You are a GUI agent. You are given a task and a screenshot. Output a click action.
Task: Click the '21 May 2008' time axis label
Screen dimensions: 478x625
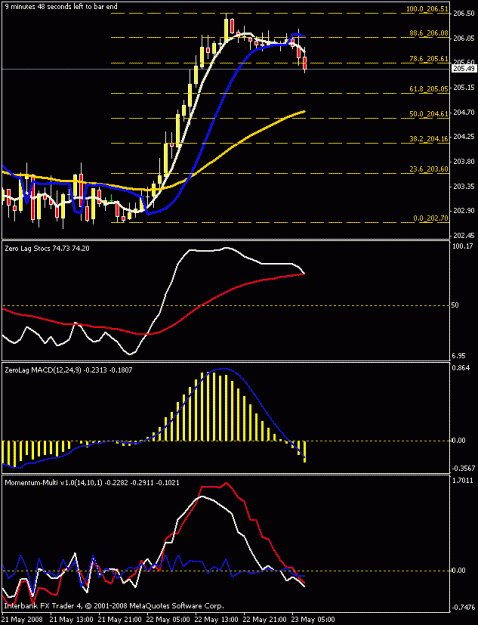21,620
